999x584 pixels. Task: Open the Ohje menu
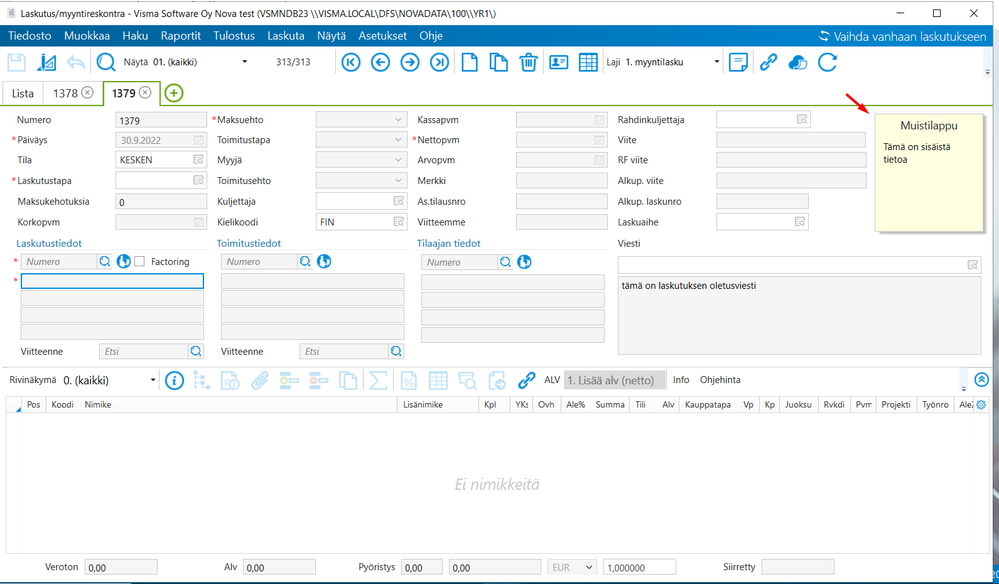pyautogui.click(x=431, y=36)
